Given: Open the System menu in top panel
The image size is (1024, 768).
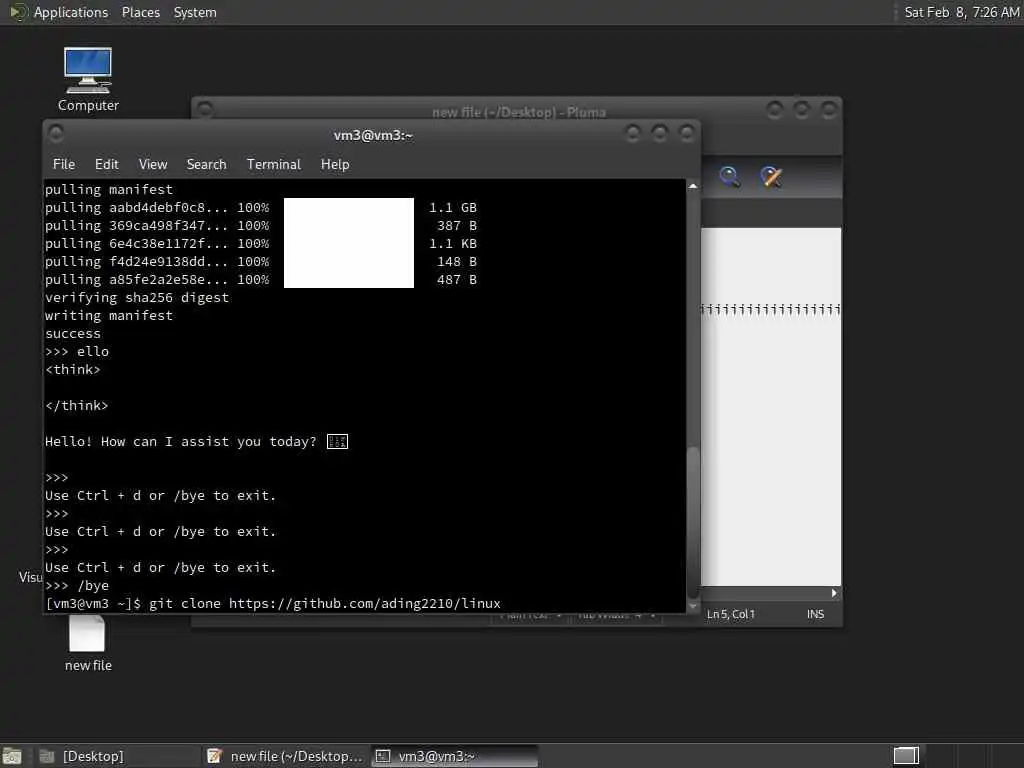Looking at the screenshot, I should [195, 12].
